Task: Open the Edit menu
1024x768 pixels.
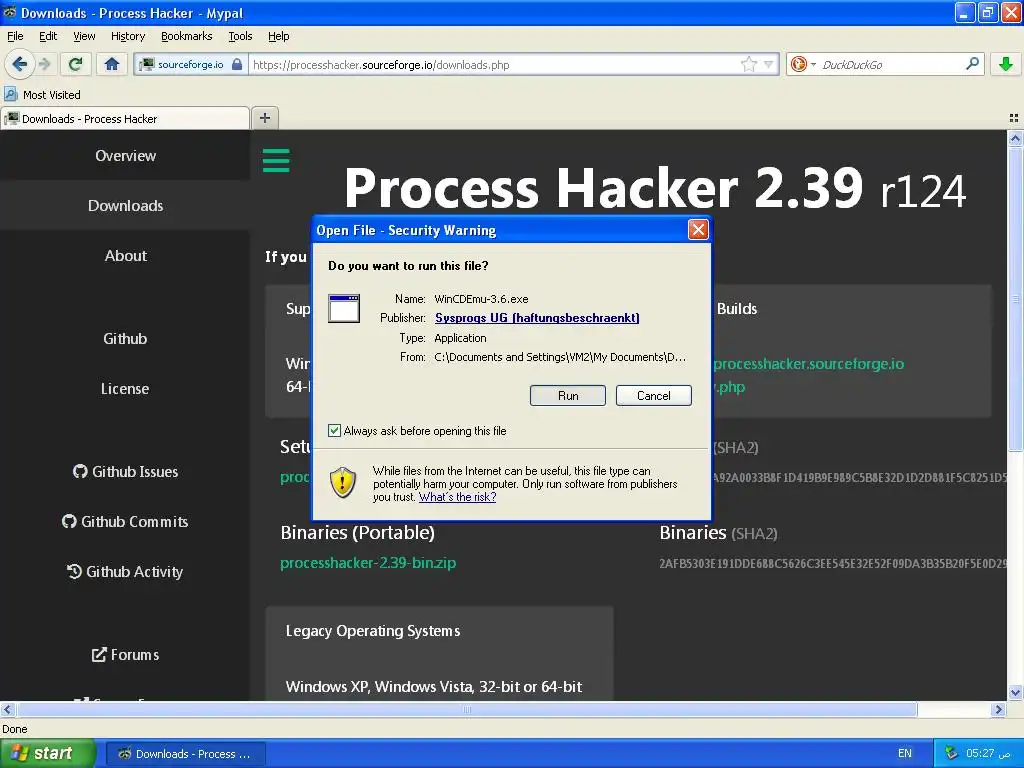Action: (48, 36)
